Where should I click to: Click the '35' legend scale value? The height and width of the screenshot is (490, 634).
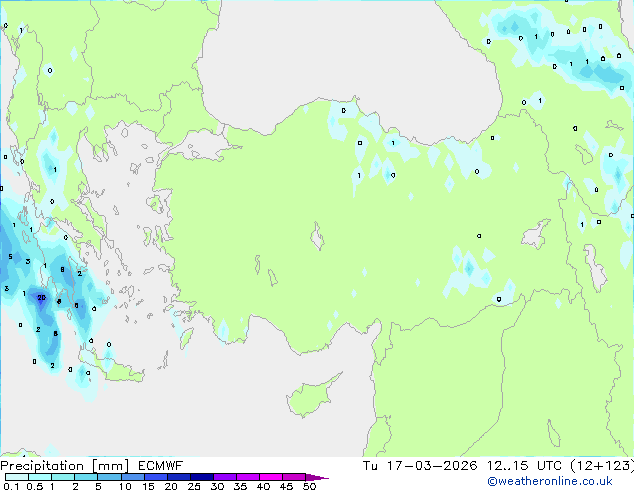[240, 486]
